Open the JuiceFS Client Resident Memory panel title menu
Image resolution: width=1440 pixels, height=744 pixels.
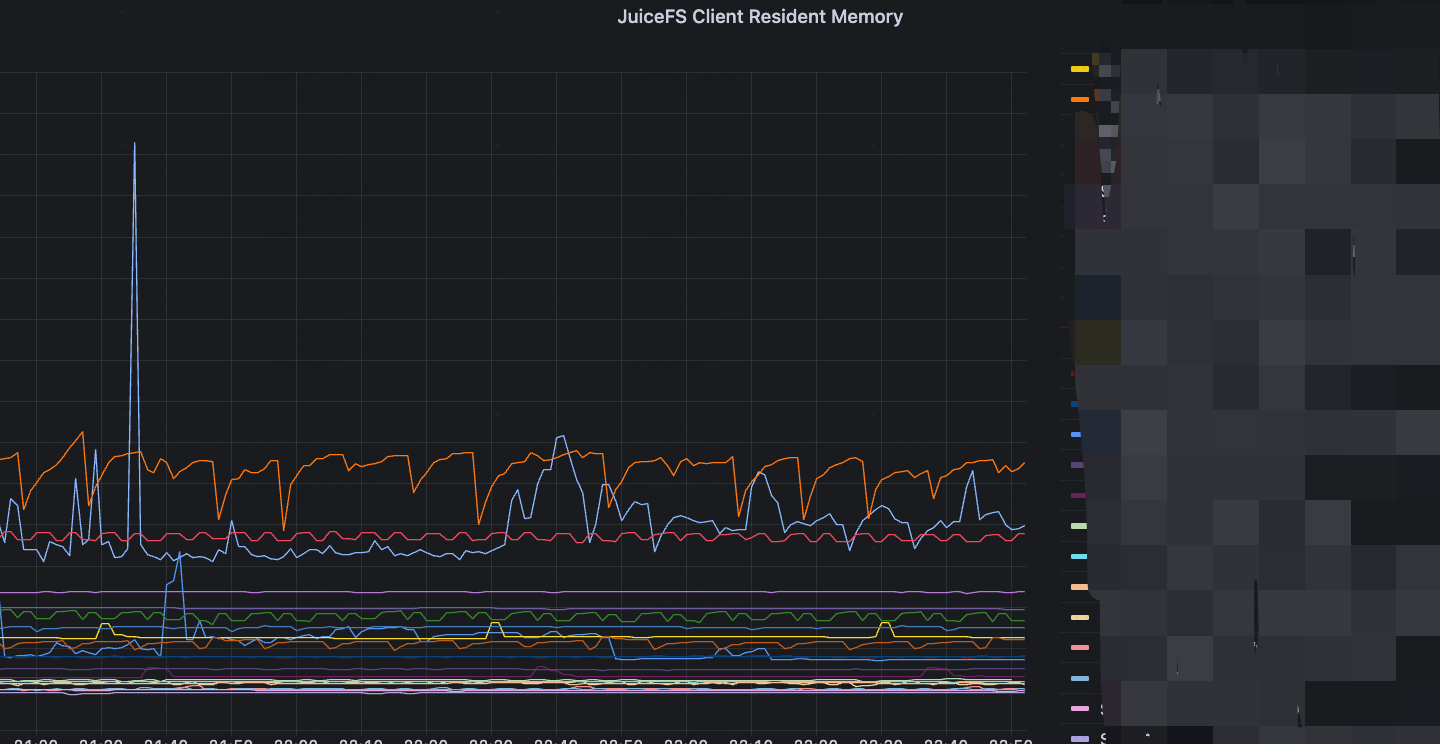[x=760, y=16]
